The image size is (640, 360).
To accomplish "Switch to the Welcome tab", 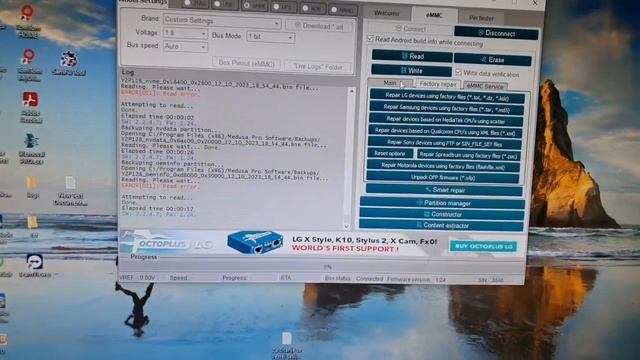I will (387, 13).
